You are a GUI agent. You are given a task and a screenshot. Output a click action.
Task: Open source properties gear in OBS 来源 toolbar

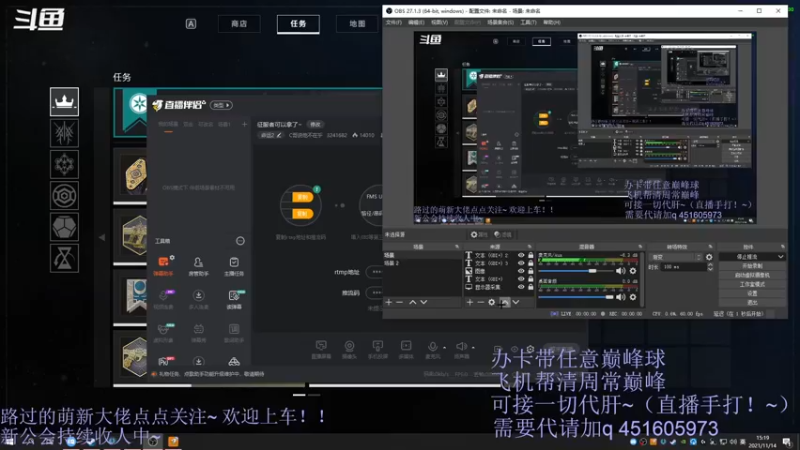point(491,303)
